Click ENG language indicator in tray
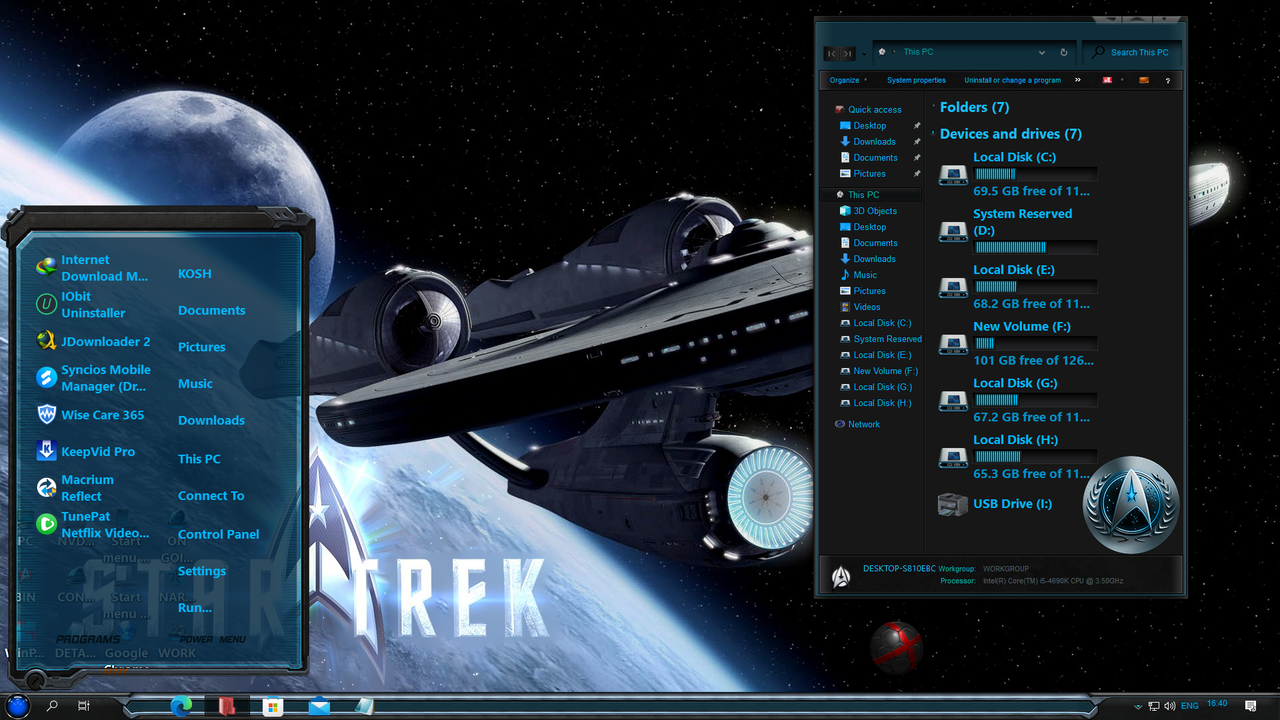The image size is (1280, 720). 1189,706
